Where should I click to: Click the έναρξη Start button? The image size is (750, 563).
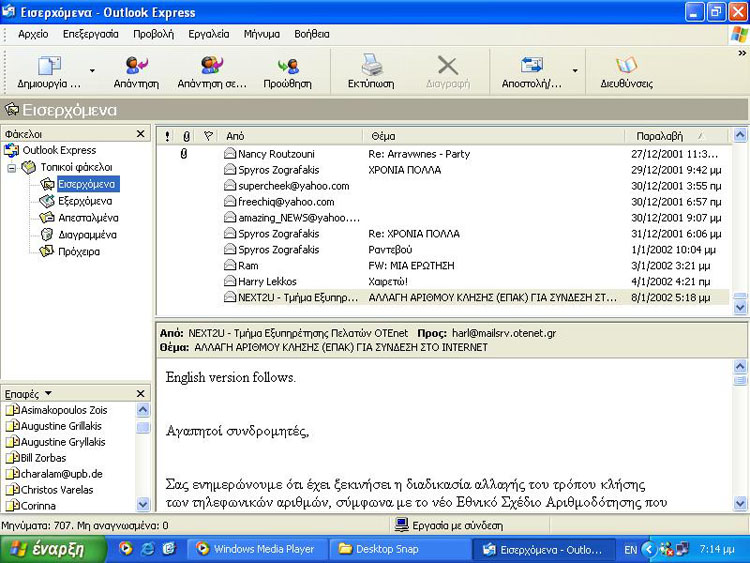53,549
